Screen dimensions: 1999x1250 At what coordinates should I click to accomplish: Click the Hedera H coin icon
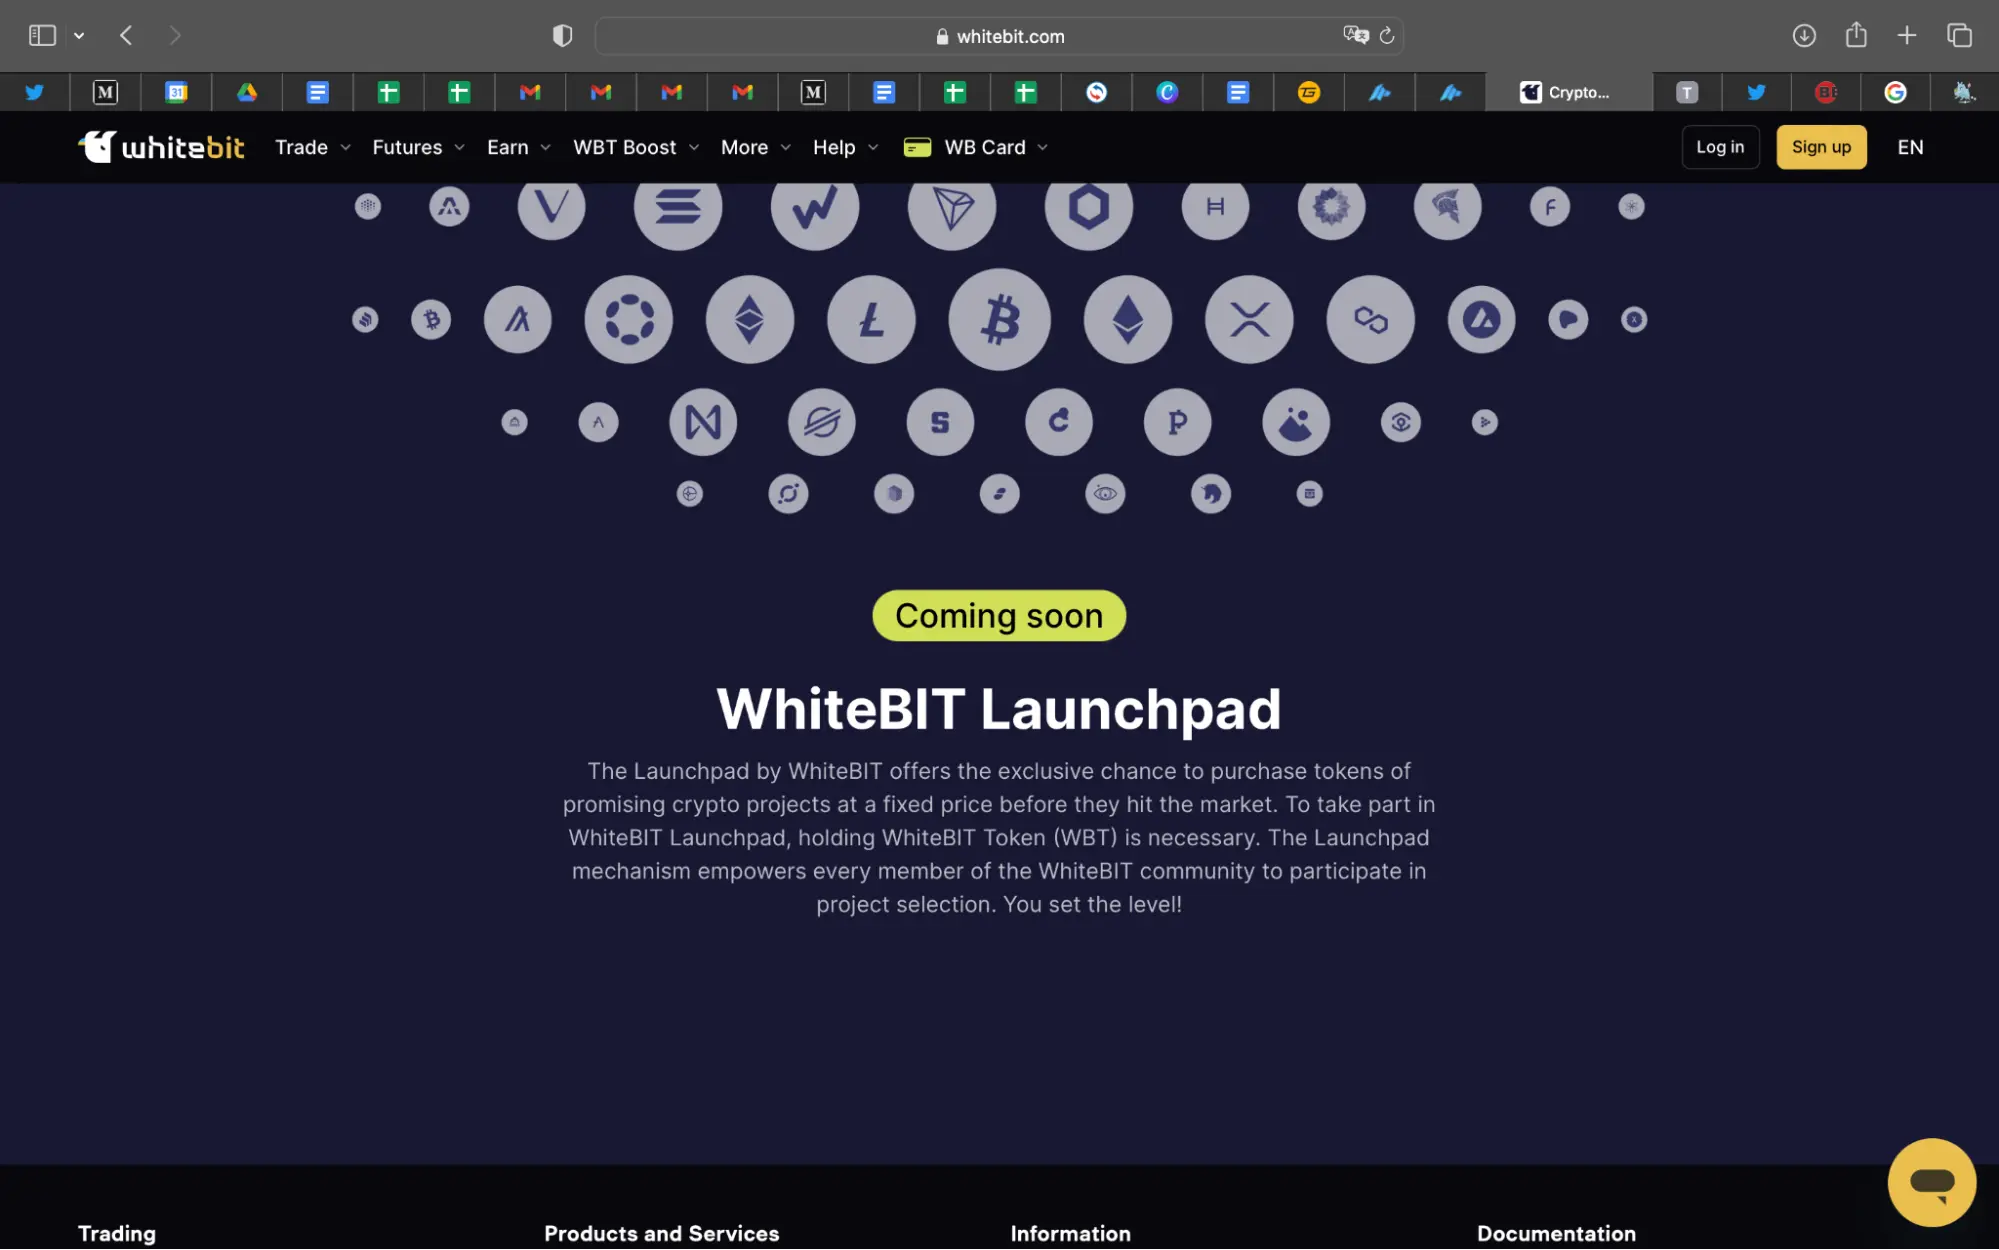1215,207
